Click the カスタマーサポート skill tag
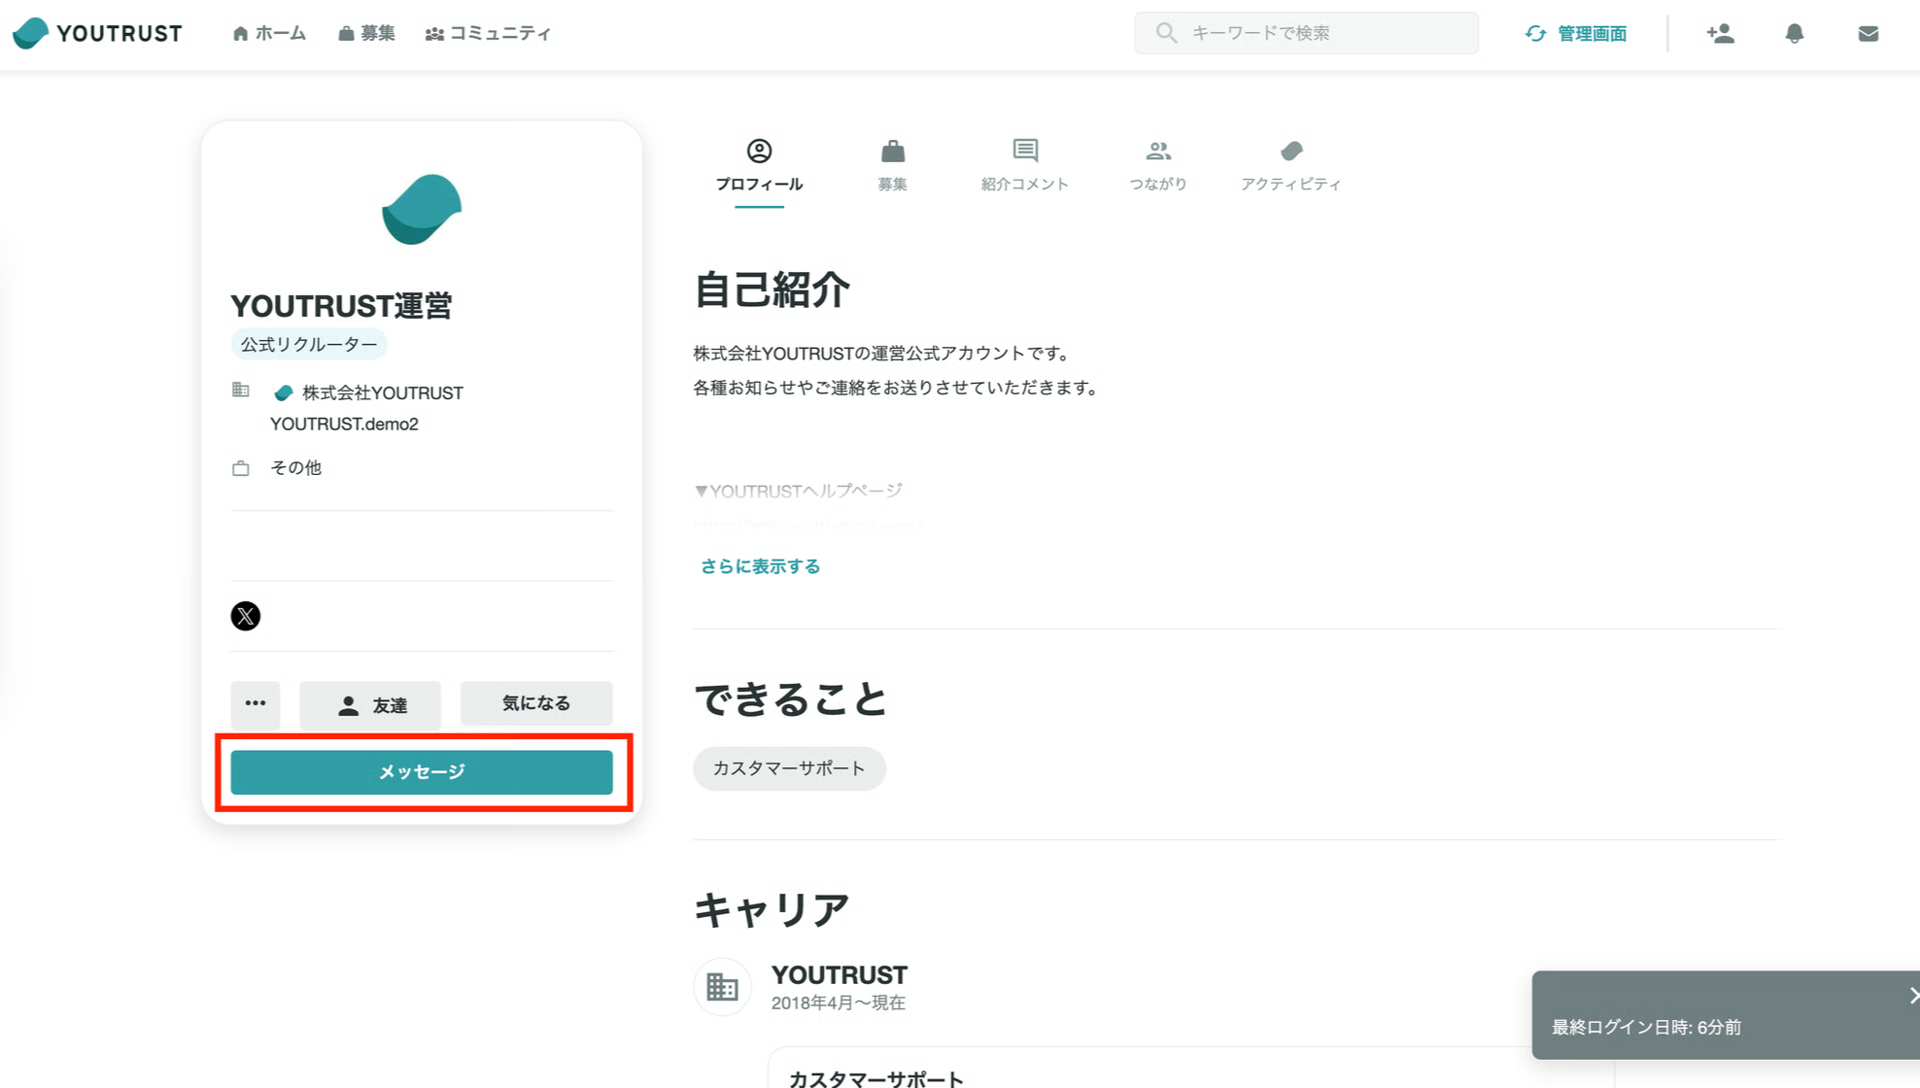1920x1088 pixels. [x=789, y=768]
